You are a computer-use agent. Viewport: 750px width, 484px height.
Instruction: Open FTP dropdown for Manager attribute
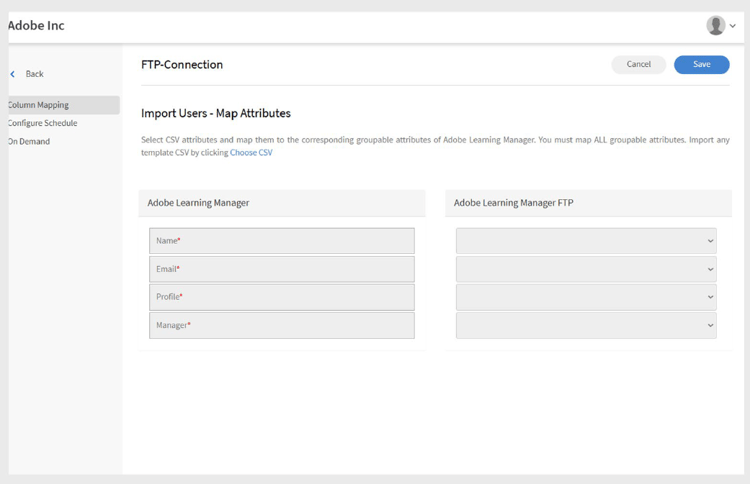click(x=586, y=325)
